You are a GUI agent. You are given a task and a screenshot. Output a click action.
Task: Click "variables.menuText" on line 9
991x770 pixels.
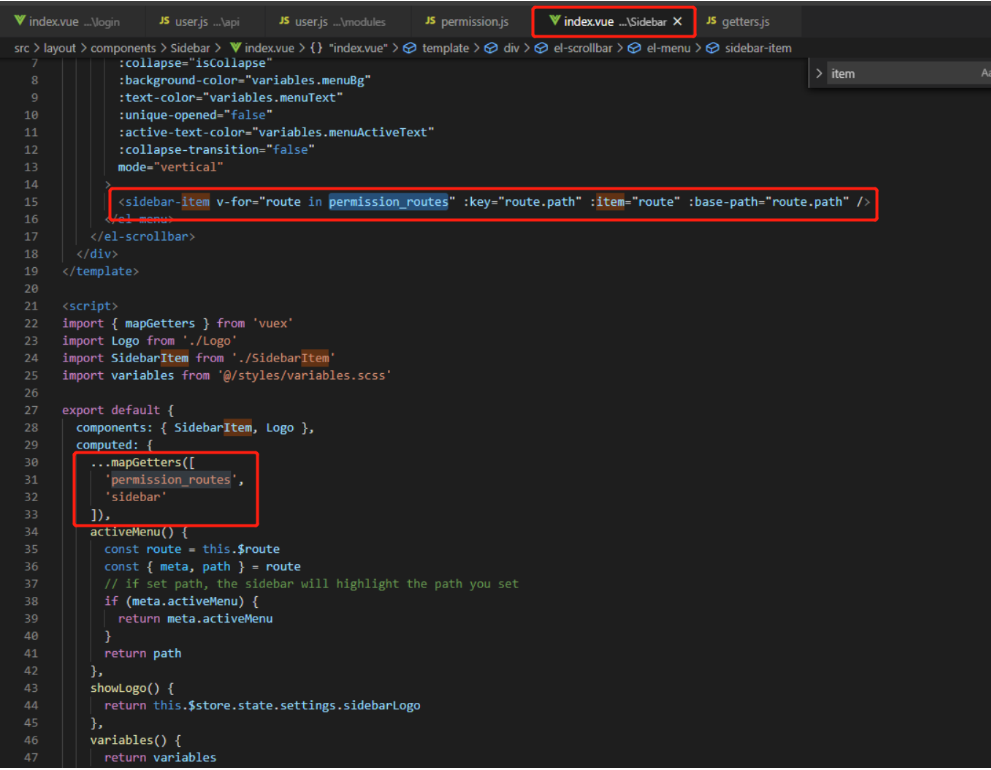(272, 97)
